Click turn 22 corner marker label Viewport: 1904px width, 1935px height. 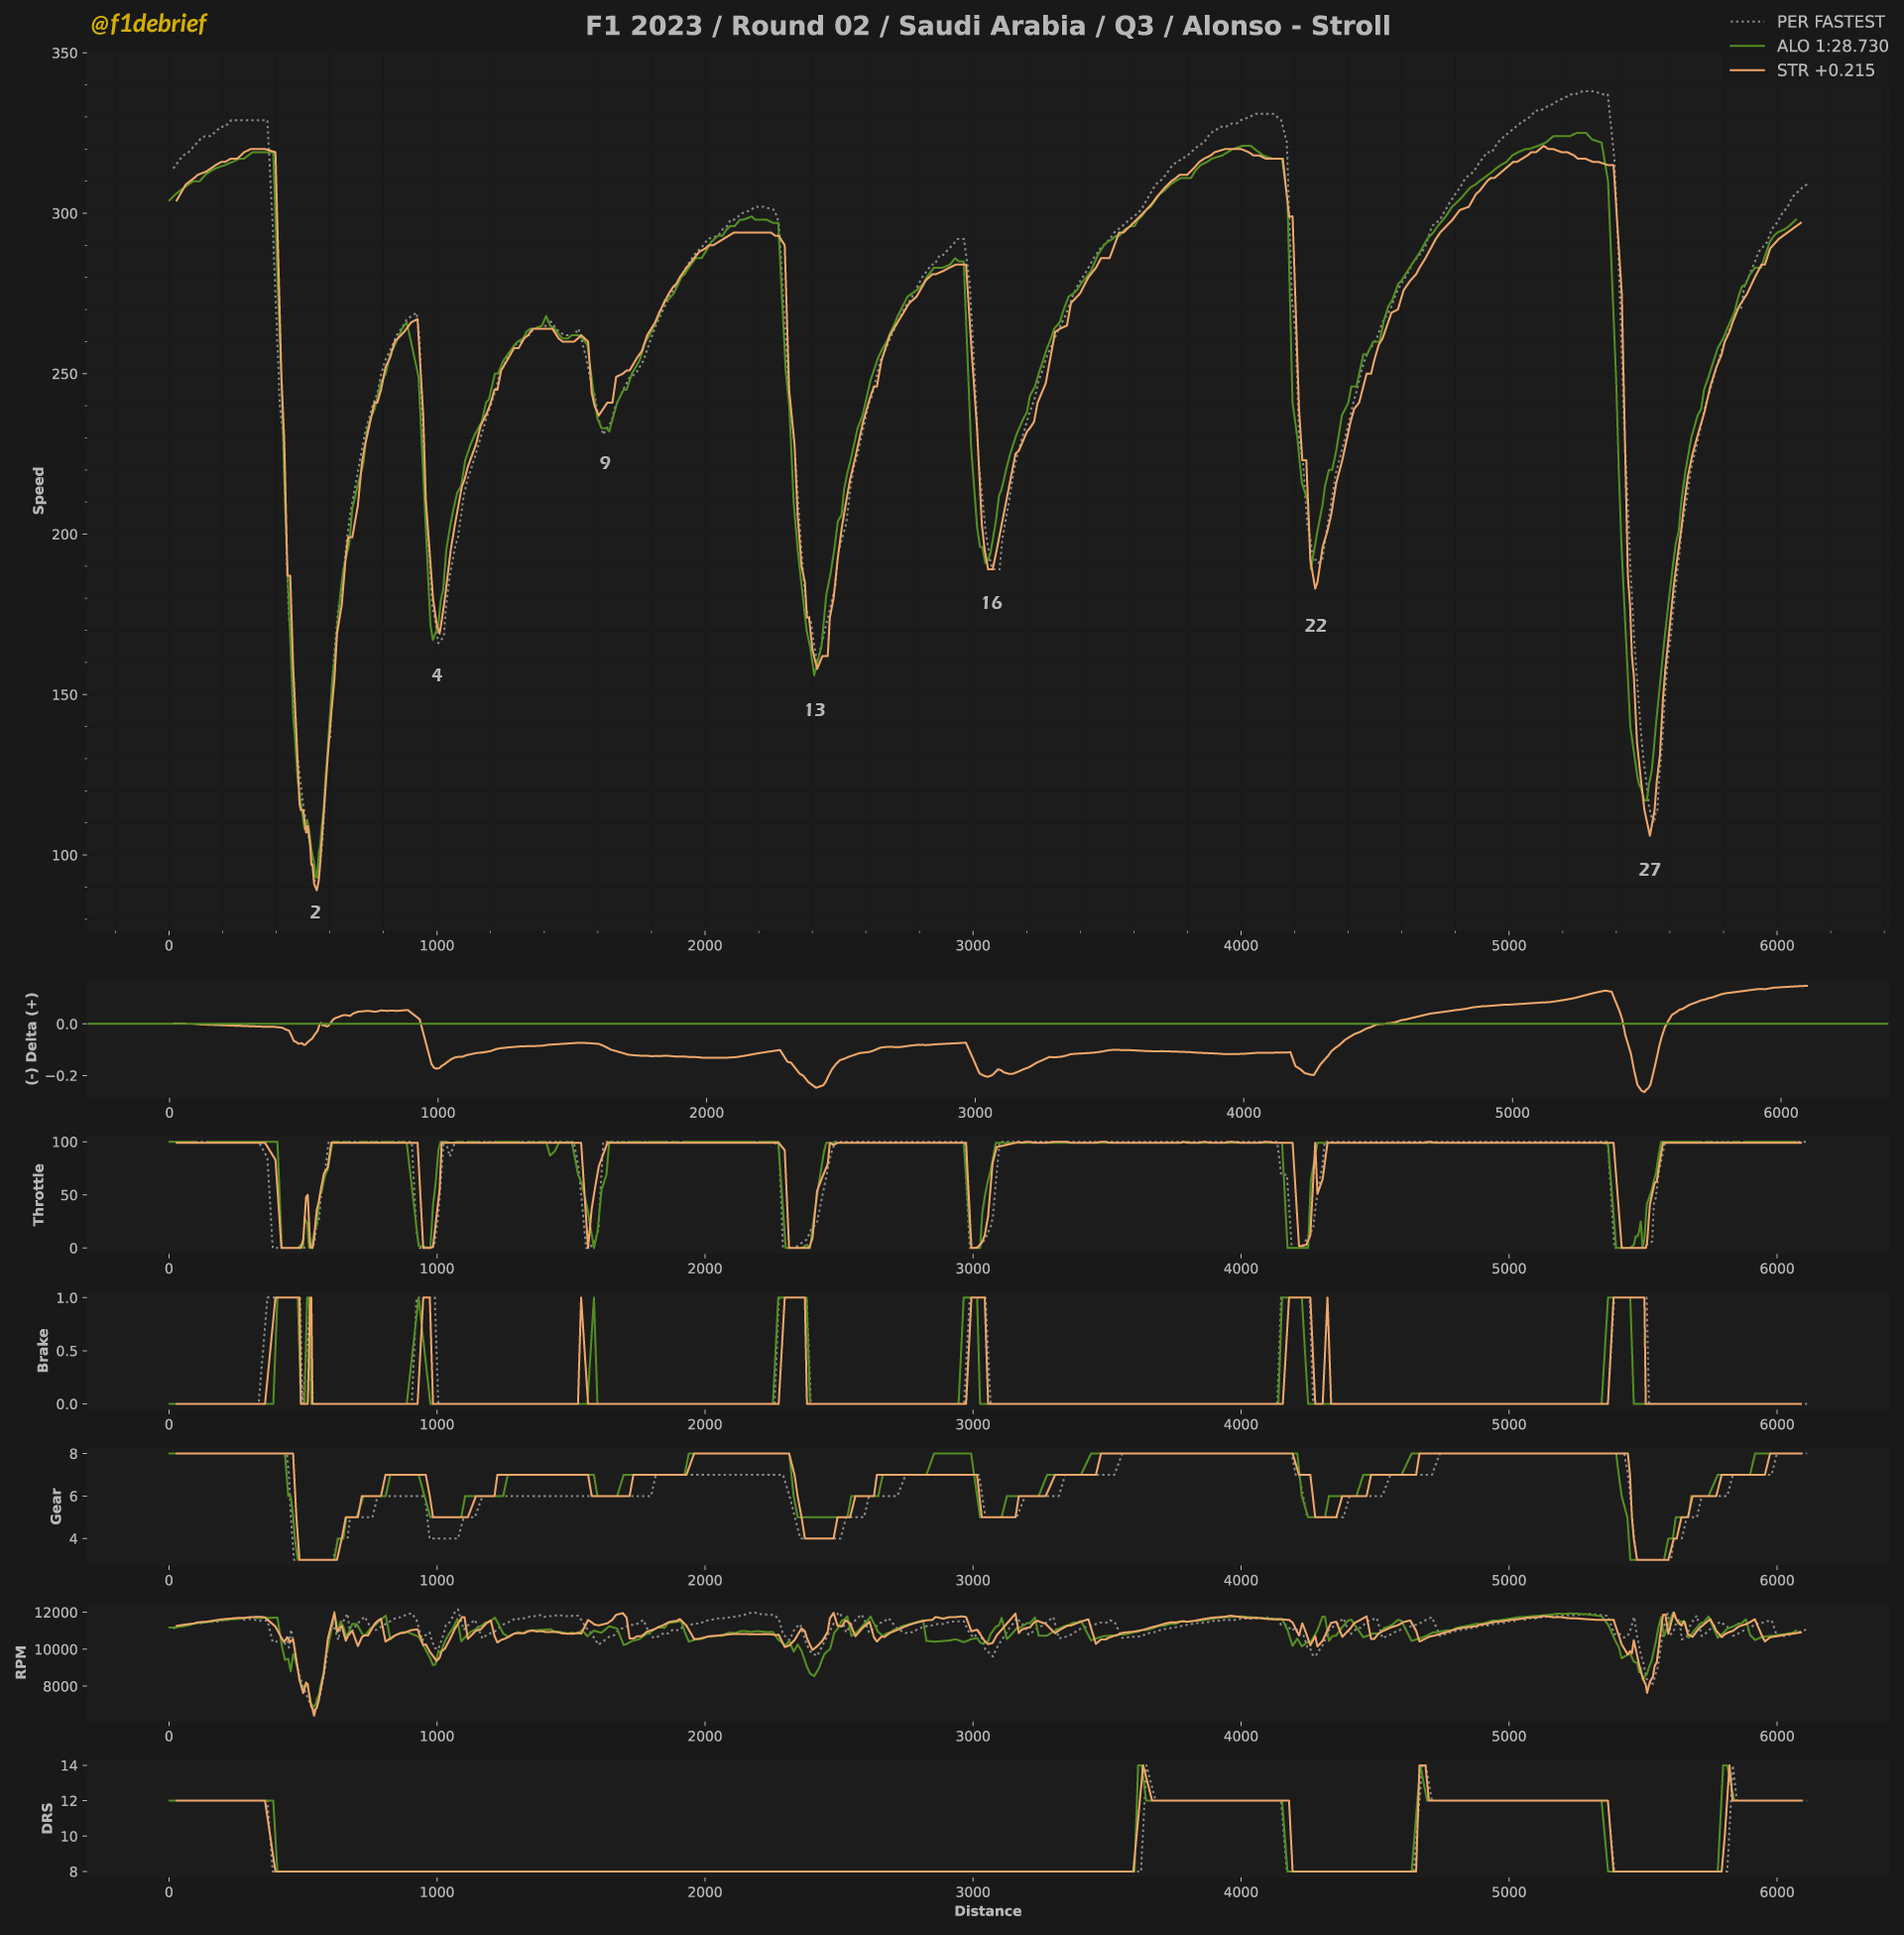(x=1316, y=626)
